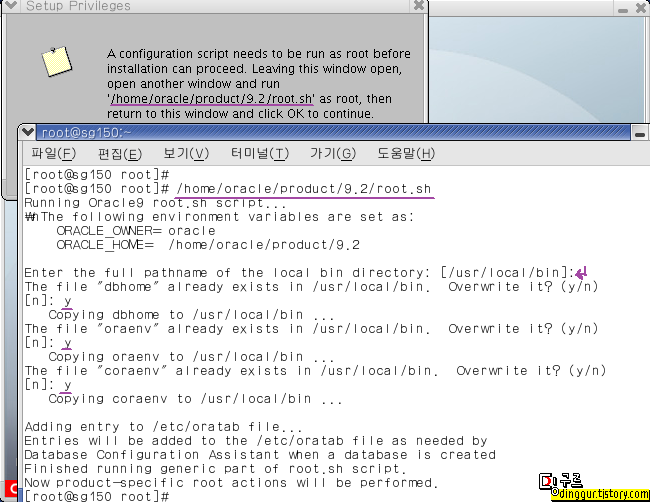
Task: Click the Setup Privileges title bar
Action: (216, 6)
